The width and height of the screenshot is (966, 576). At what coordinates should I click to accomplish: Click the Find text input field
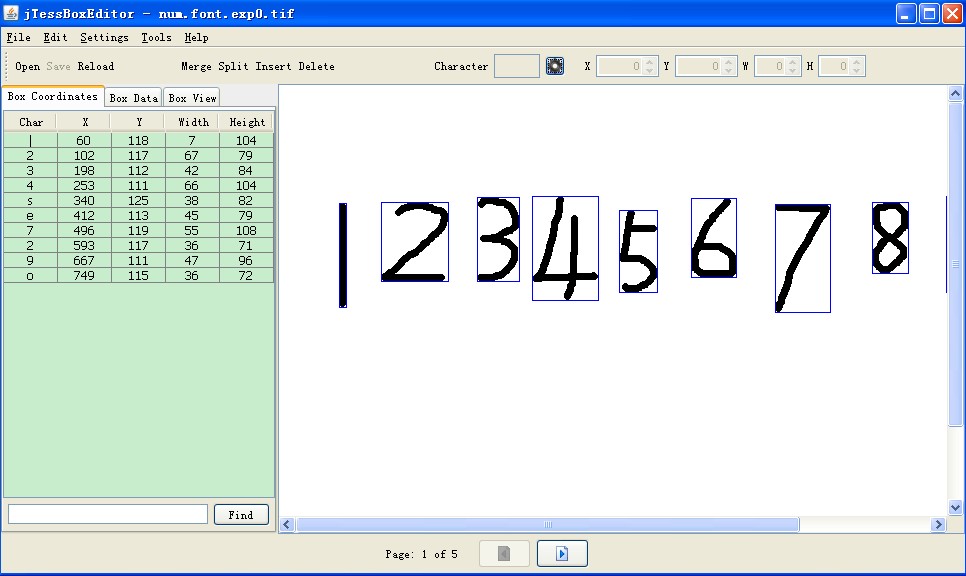coord(108,514)
